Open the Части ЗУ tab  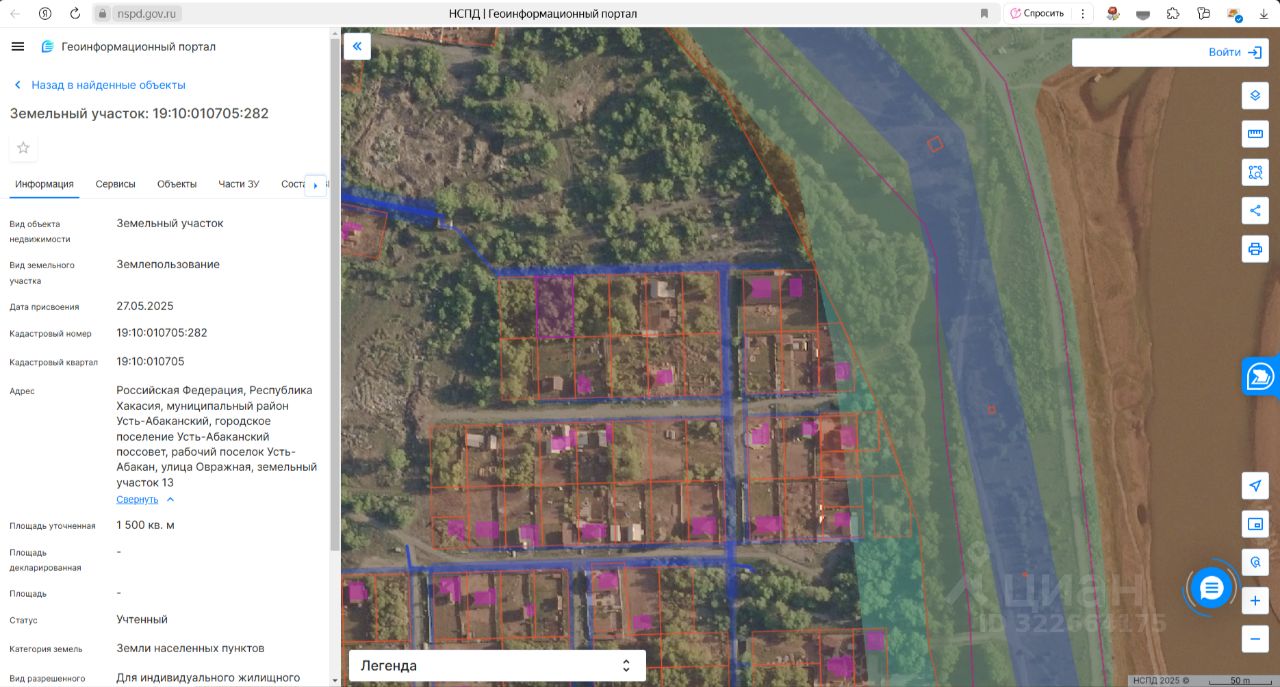239,184
